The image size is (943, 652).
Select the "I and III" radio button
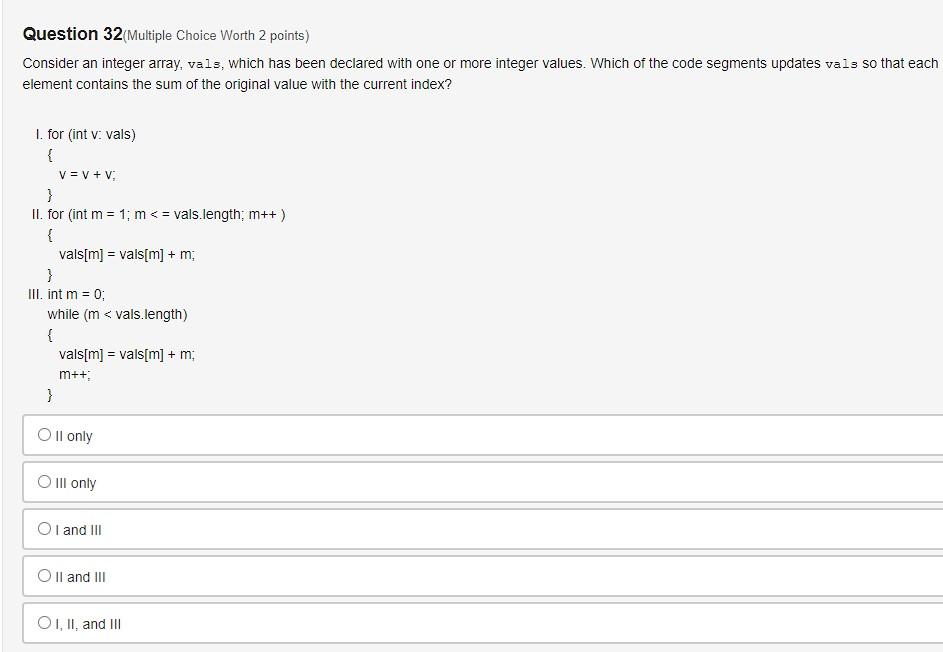(x=44, y=528)
